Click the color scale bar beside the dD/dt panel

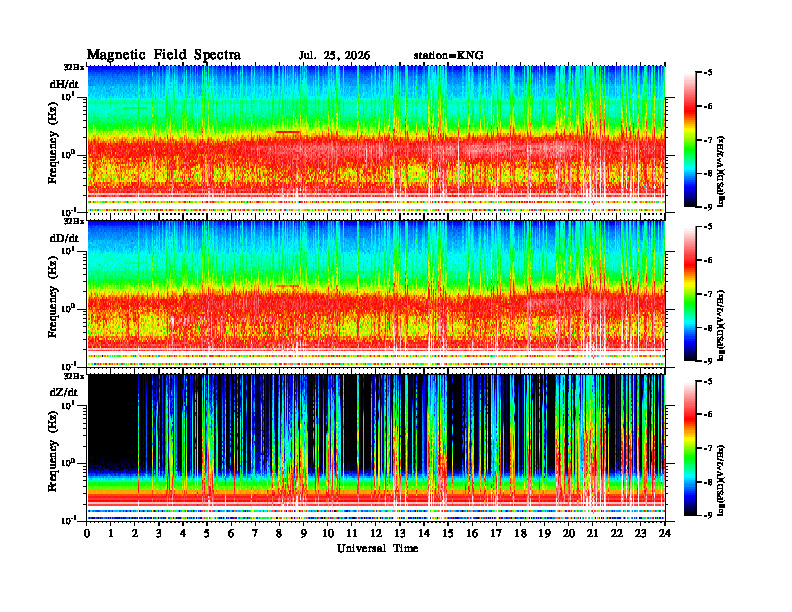coord(690,294)
